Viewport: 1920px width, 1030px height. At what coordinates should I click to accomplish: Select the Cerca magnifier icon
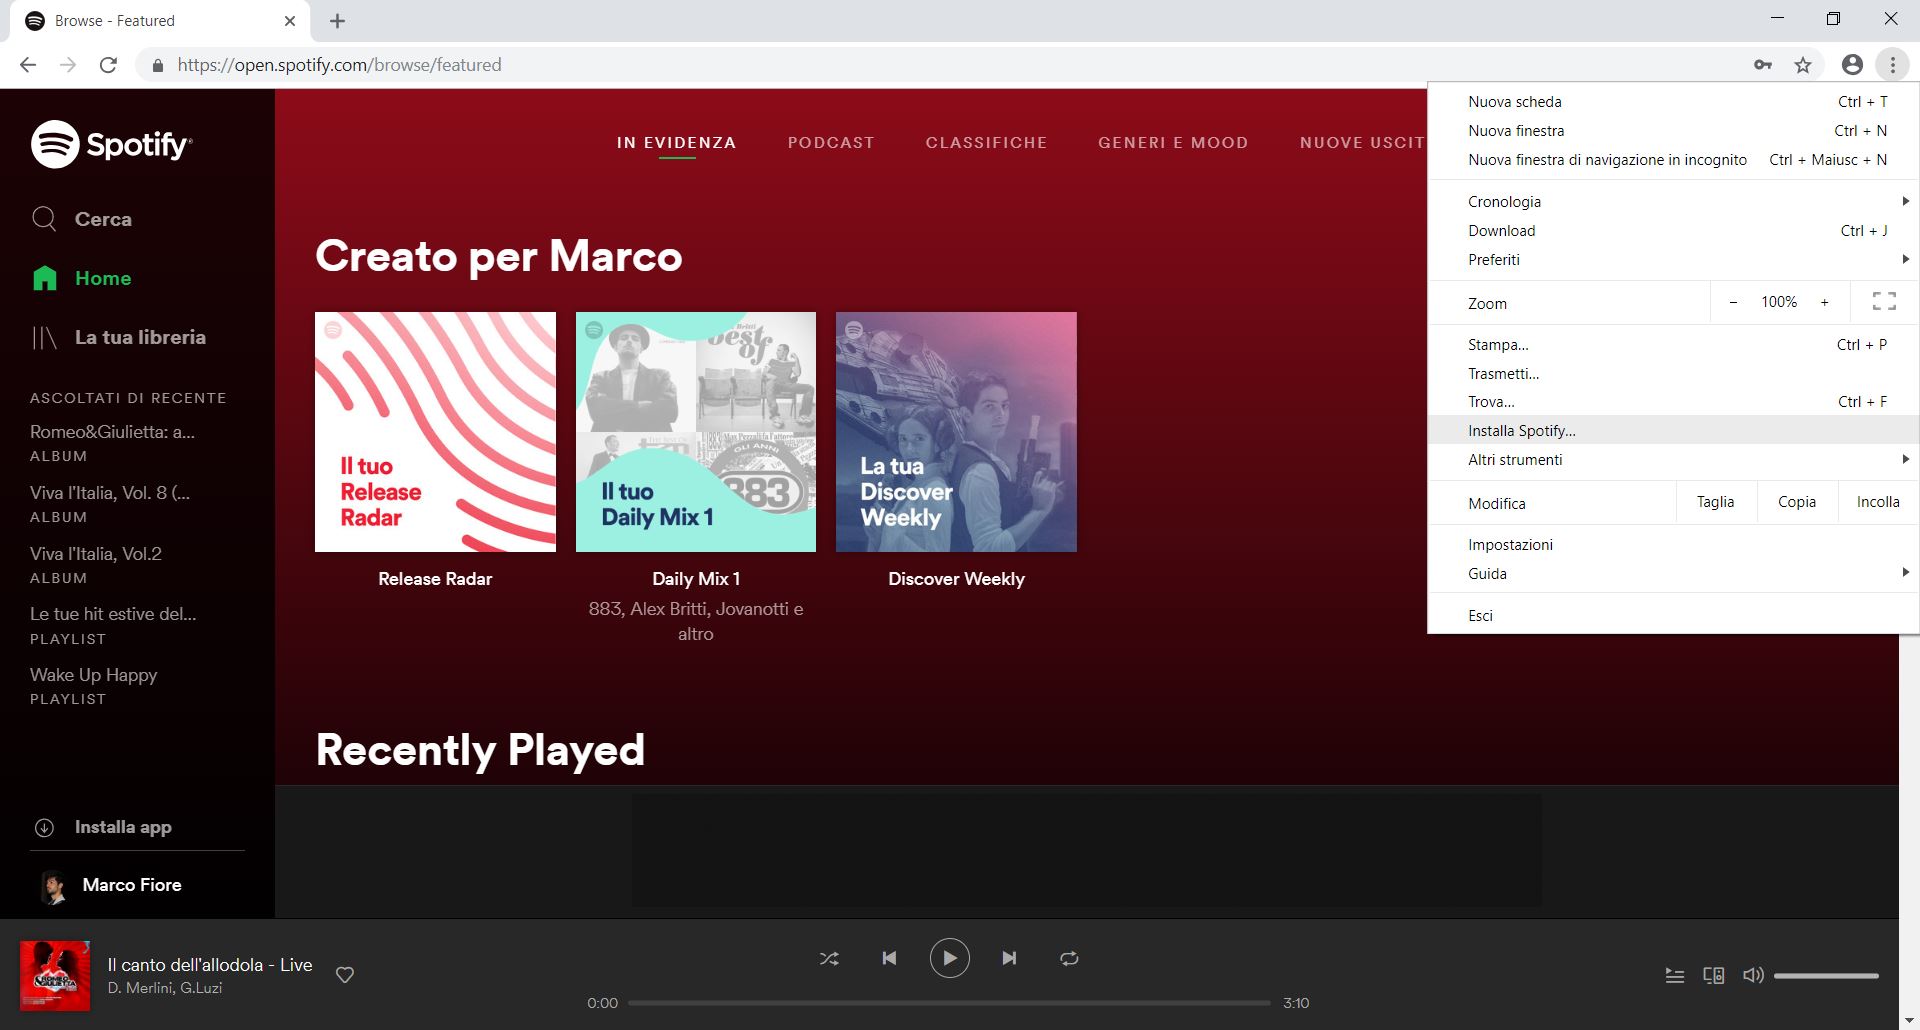pos(45,218)
